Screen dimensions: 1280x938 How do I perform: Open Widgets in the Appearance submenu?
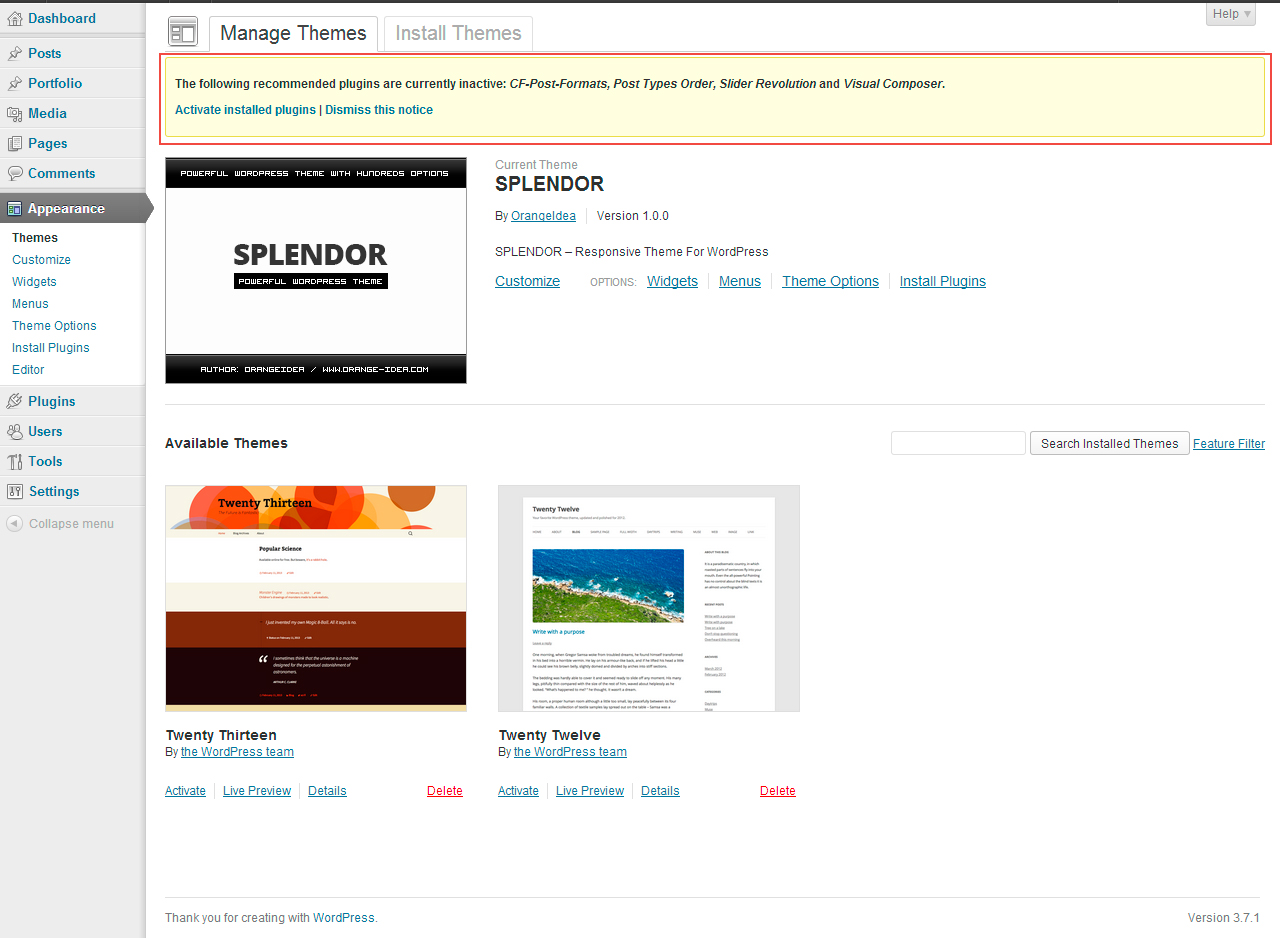(34, 282)
